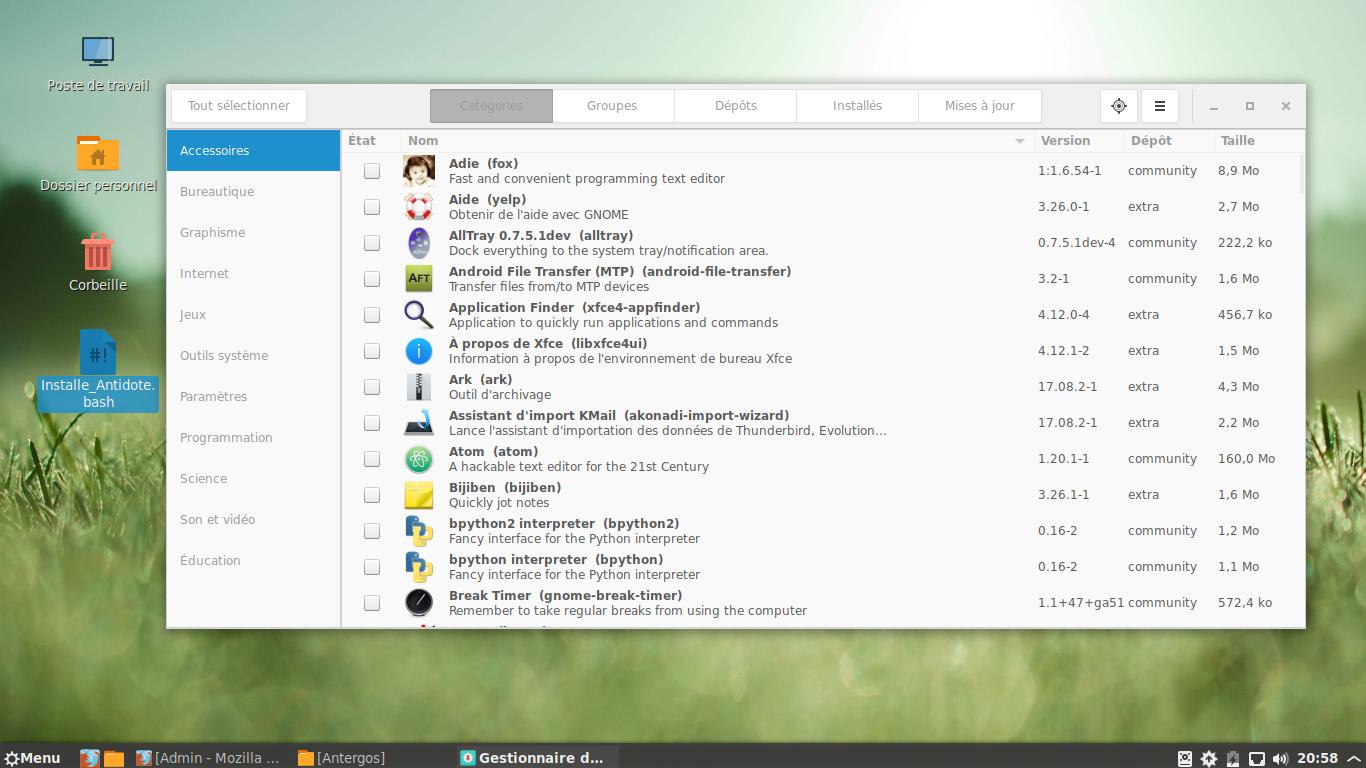
Task: Check the box for Adie (fox)
Action: pyautogui.click(x=372, y=171)
